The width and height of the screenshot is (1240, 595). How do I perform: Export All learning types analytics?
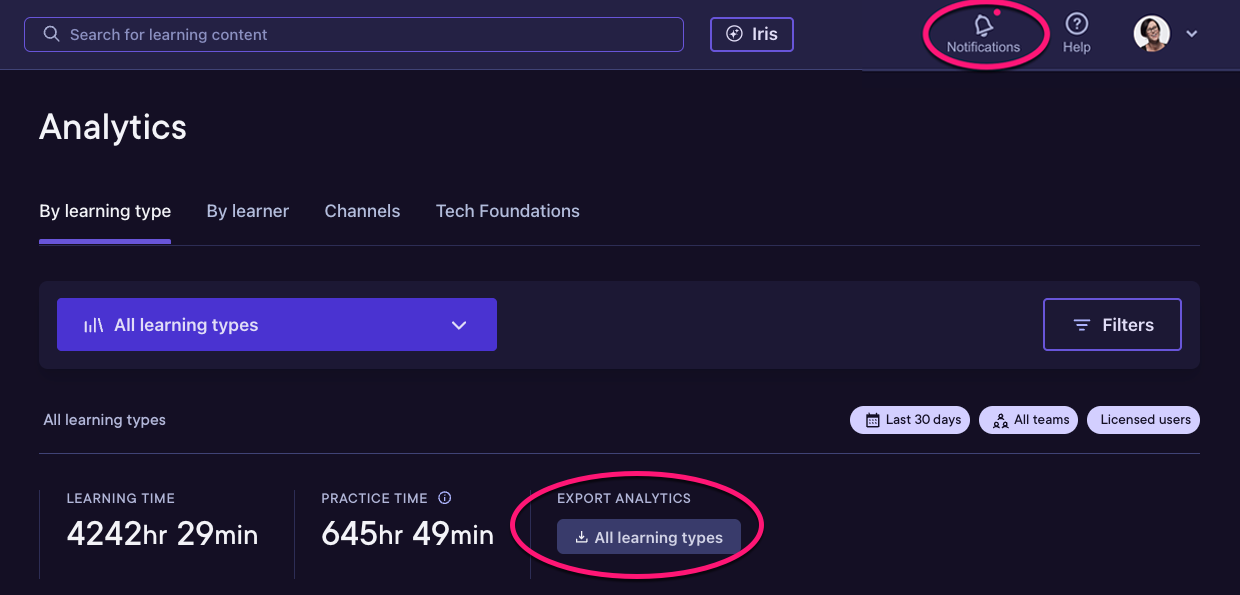click(x=648, y=537)
